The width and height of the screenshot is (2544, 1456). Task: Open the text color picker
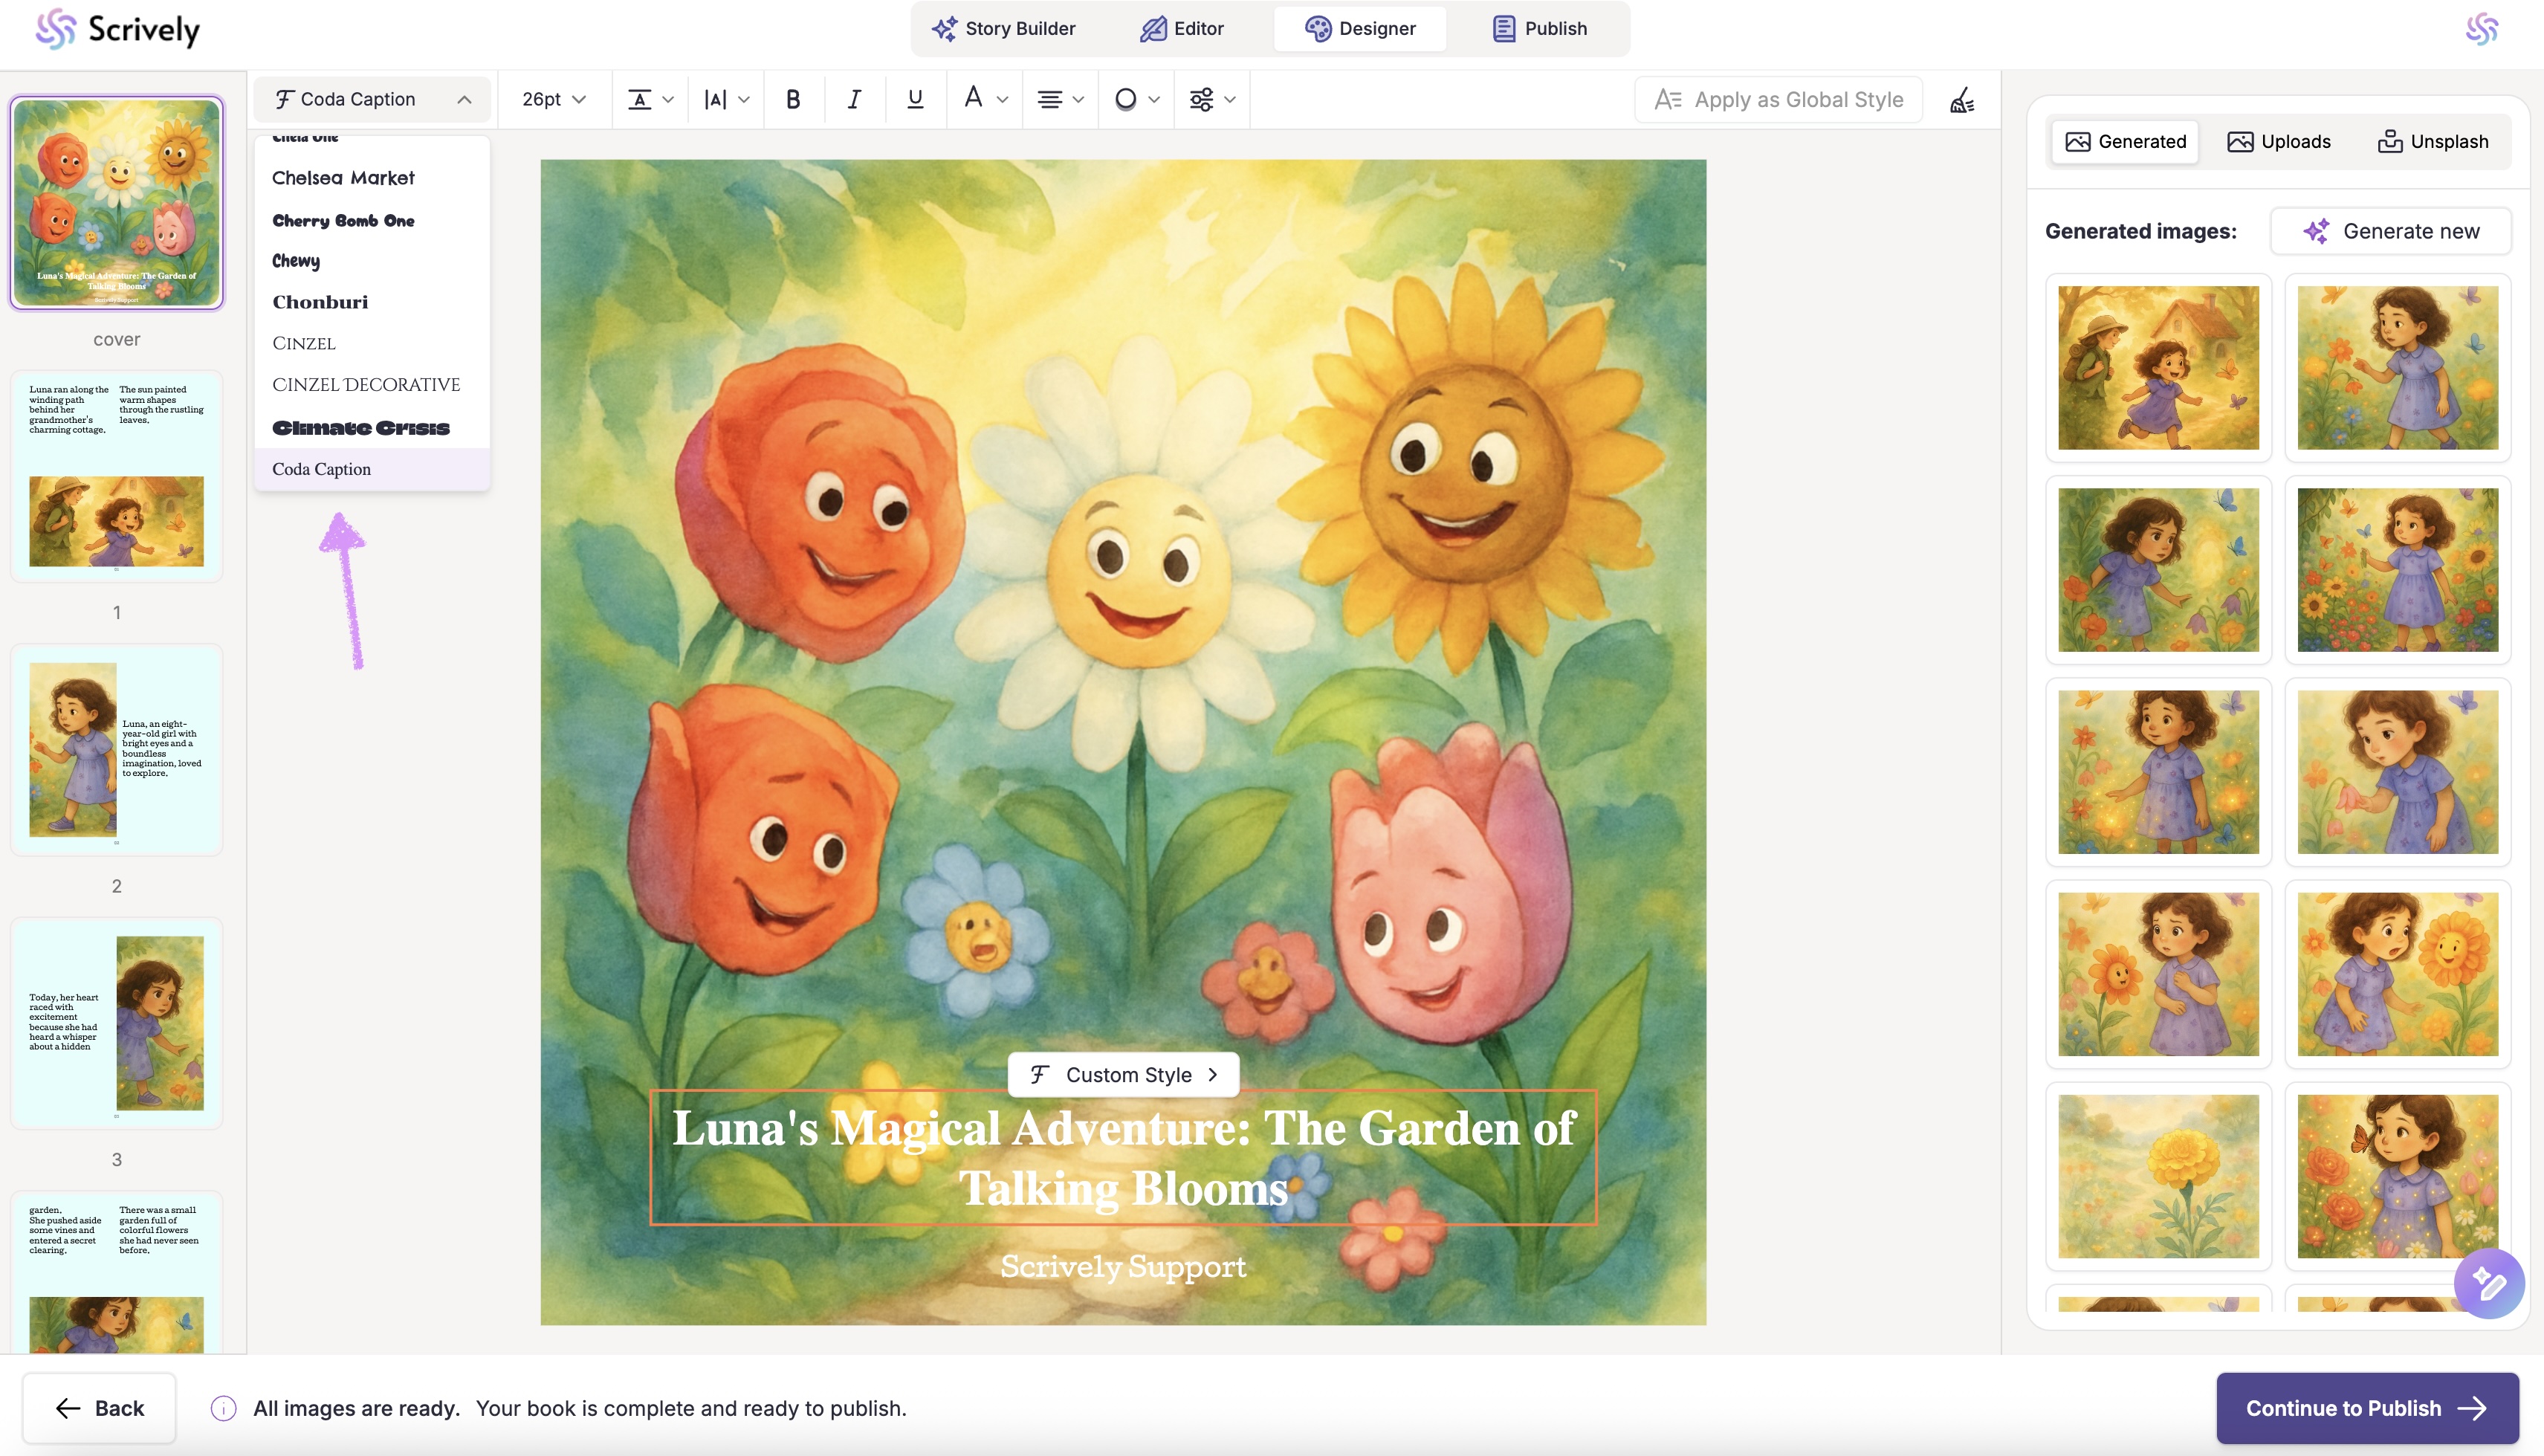984,99
